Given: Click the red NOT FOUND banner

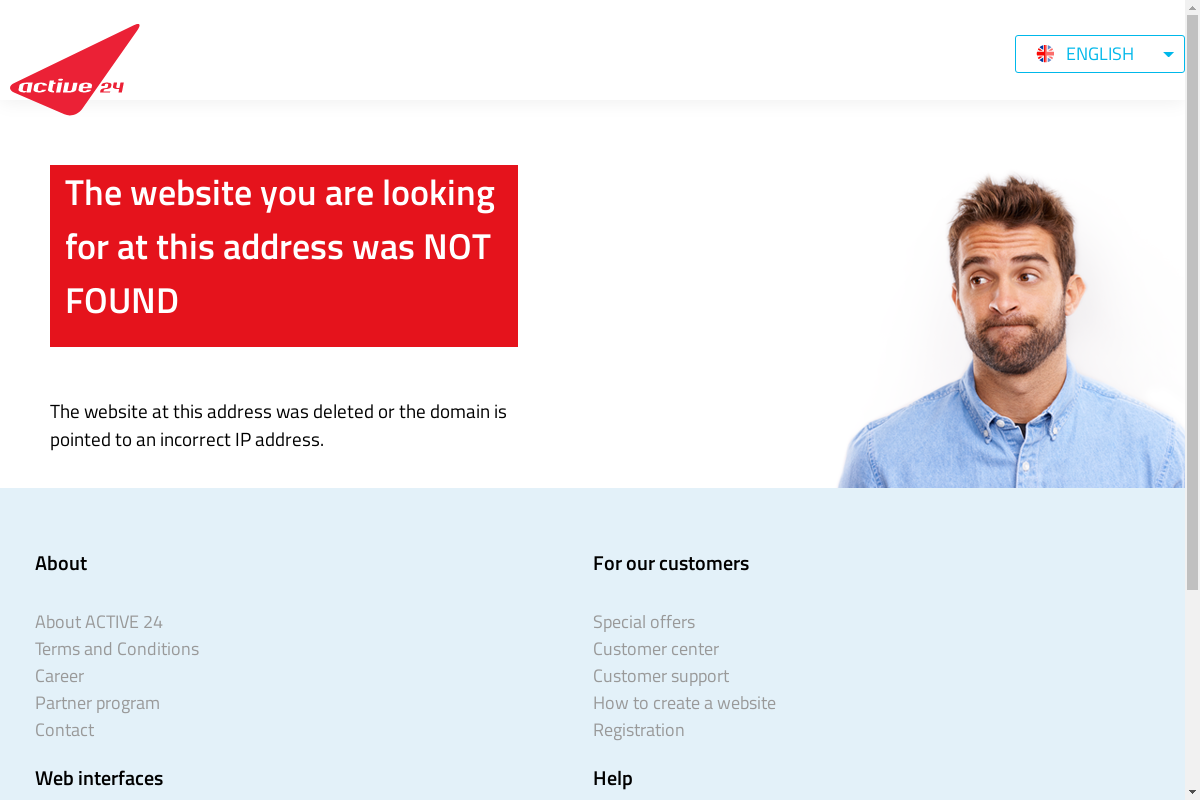Looking at the screenshot, I should pos(284,256).
